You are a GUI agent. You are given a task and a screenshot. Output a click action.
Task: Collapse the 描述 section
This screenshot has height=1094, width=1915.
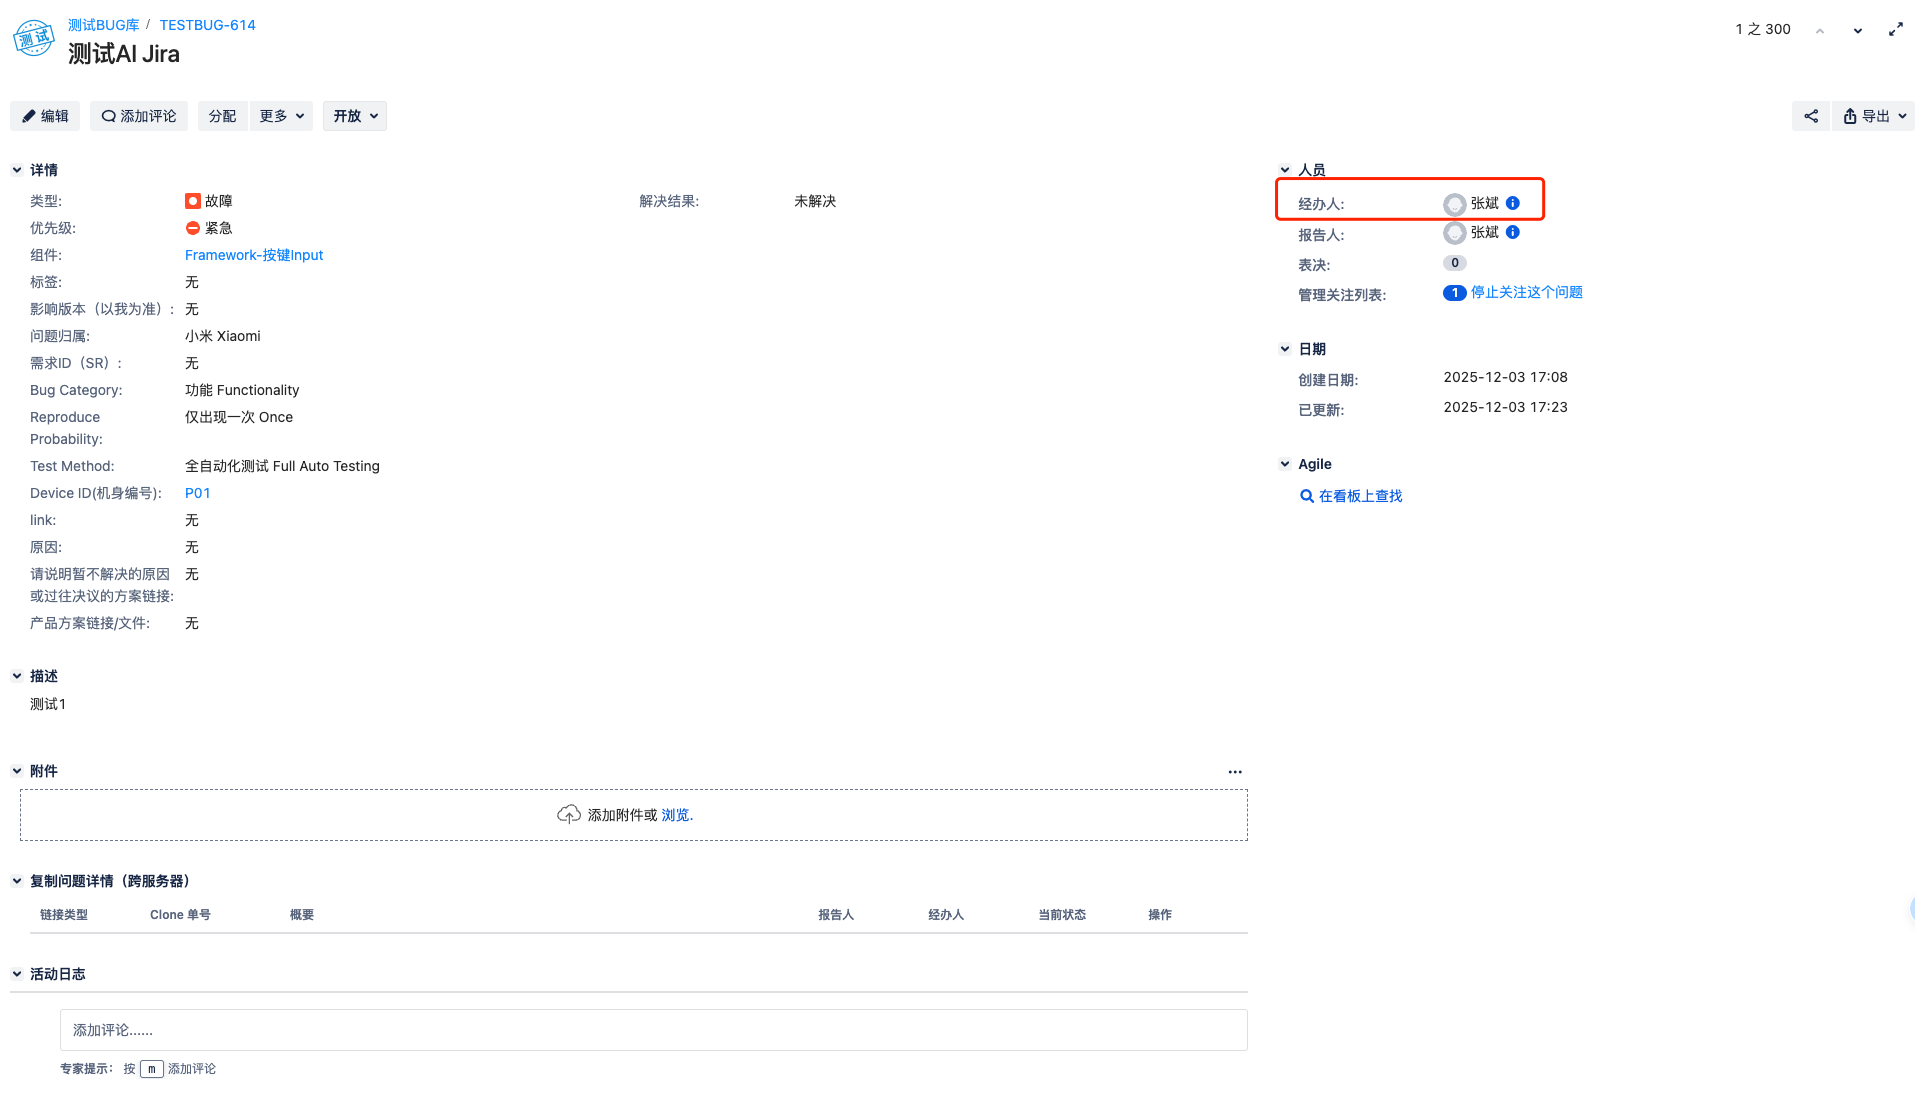[17, 676]
